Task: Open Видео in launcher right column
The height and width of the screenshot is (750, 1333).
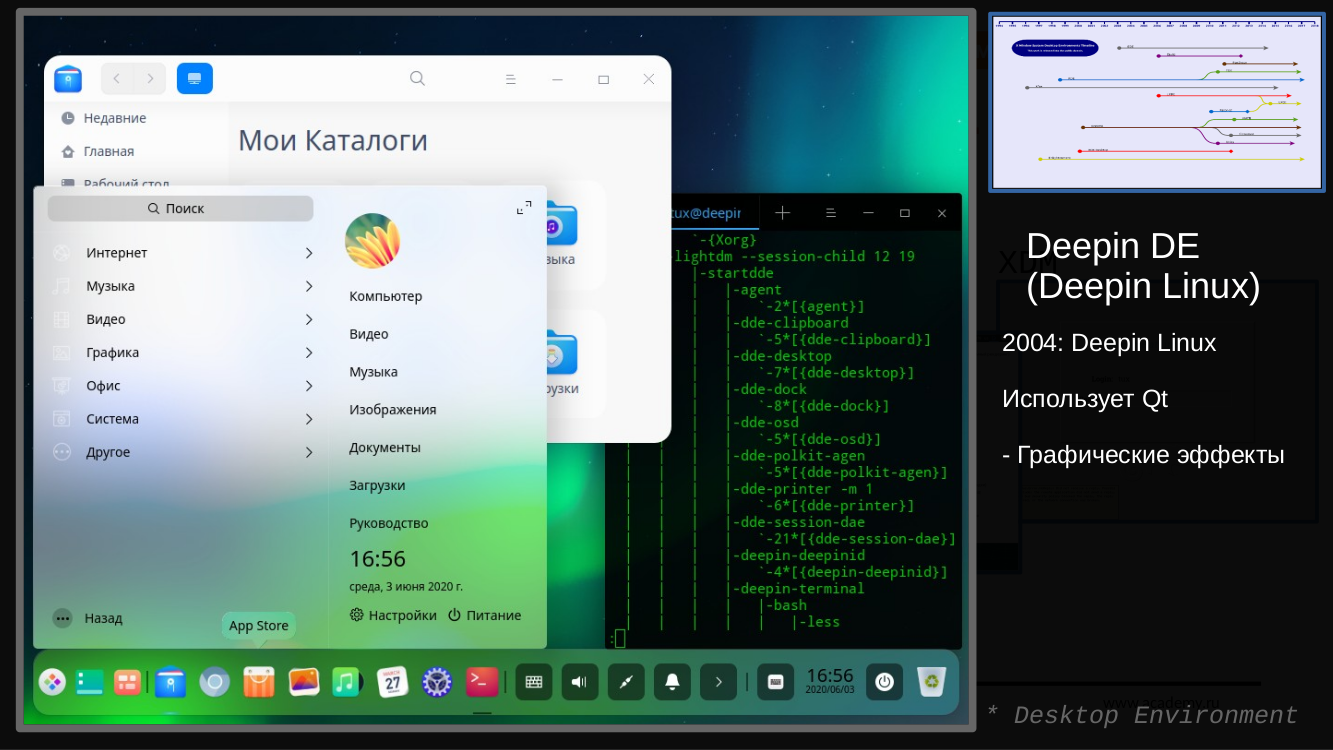Action: pos(369,334)
